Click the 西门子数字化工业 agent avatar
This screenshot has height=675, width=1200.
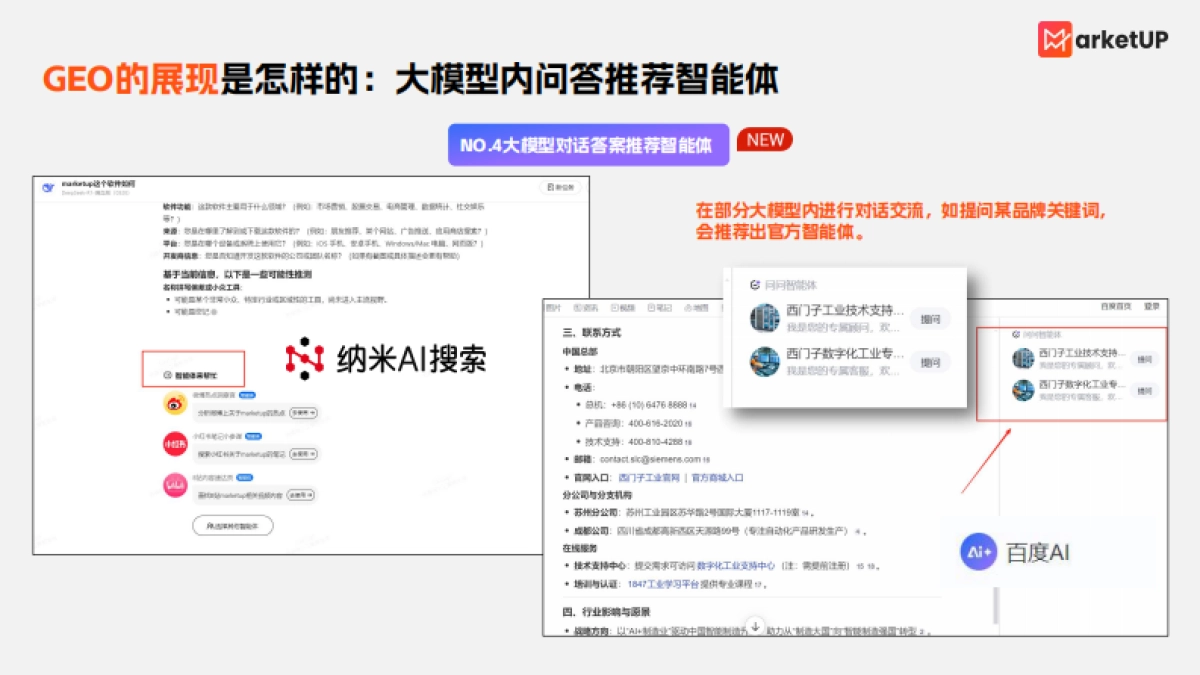click(764, 362)
